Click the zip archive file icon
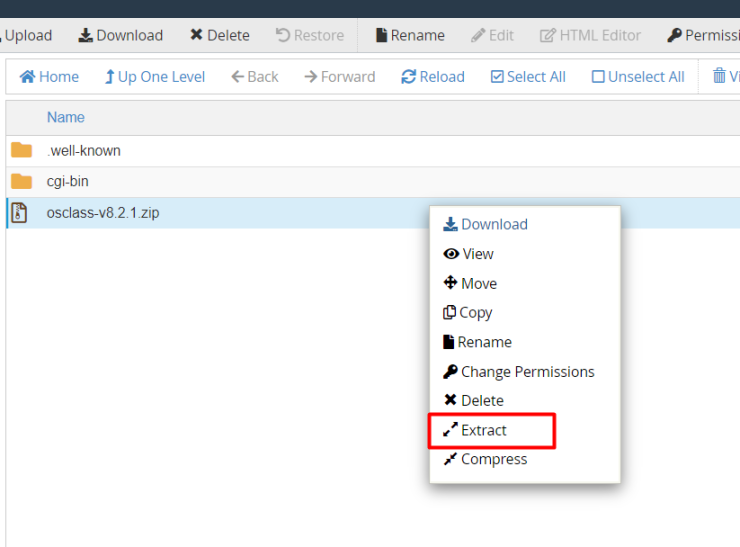The height and width of the screenshot is (547, 740). (19, 212)
